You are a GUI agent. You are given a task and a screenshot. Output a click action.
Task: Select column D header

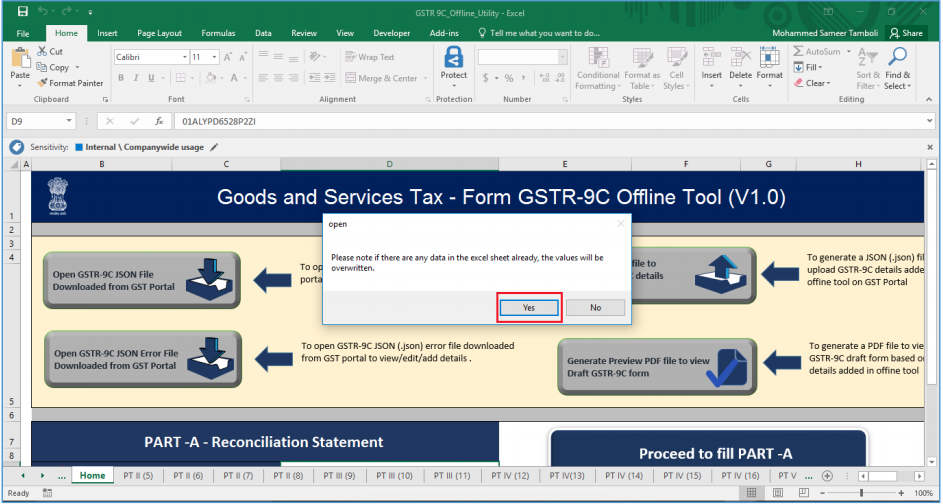point(390,164)
